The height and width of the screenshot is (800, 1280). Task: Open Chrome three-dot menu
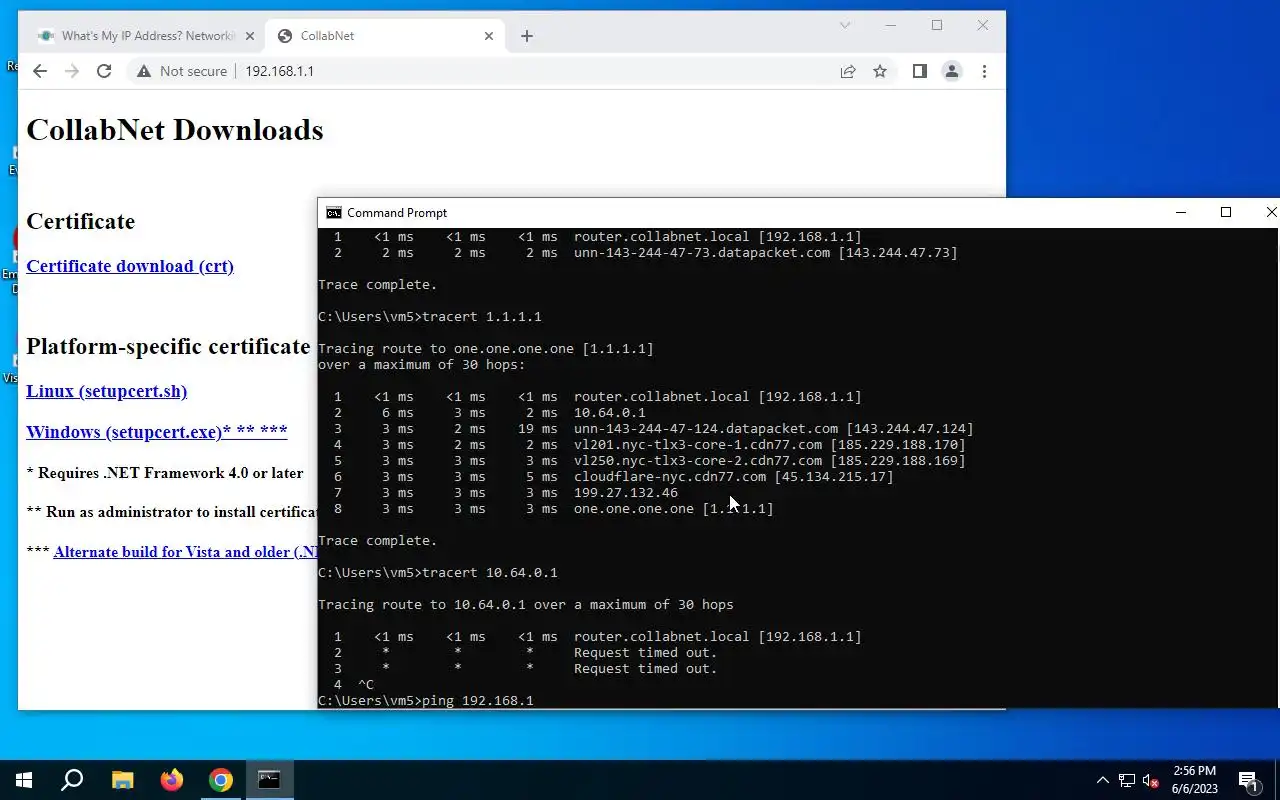click(x=984, y=71)
